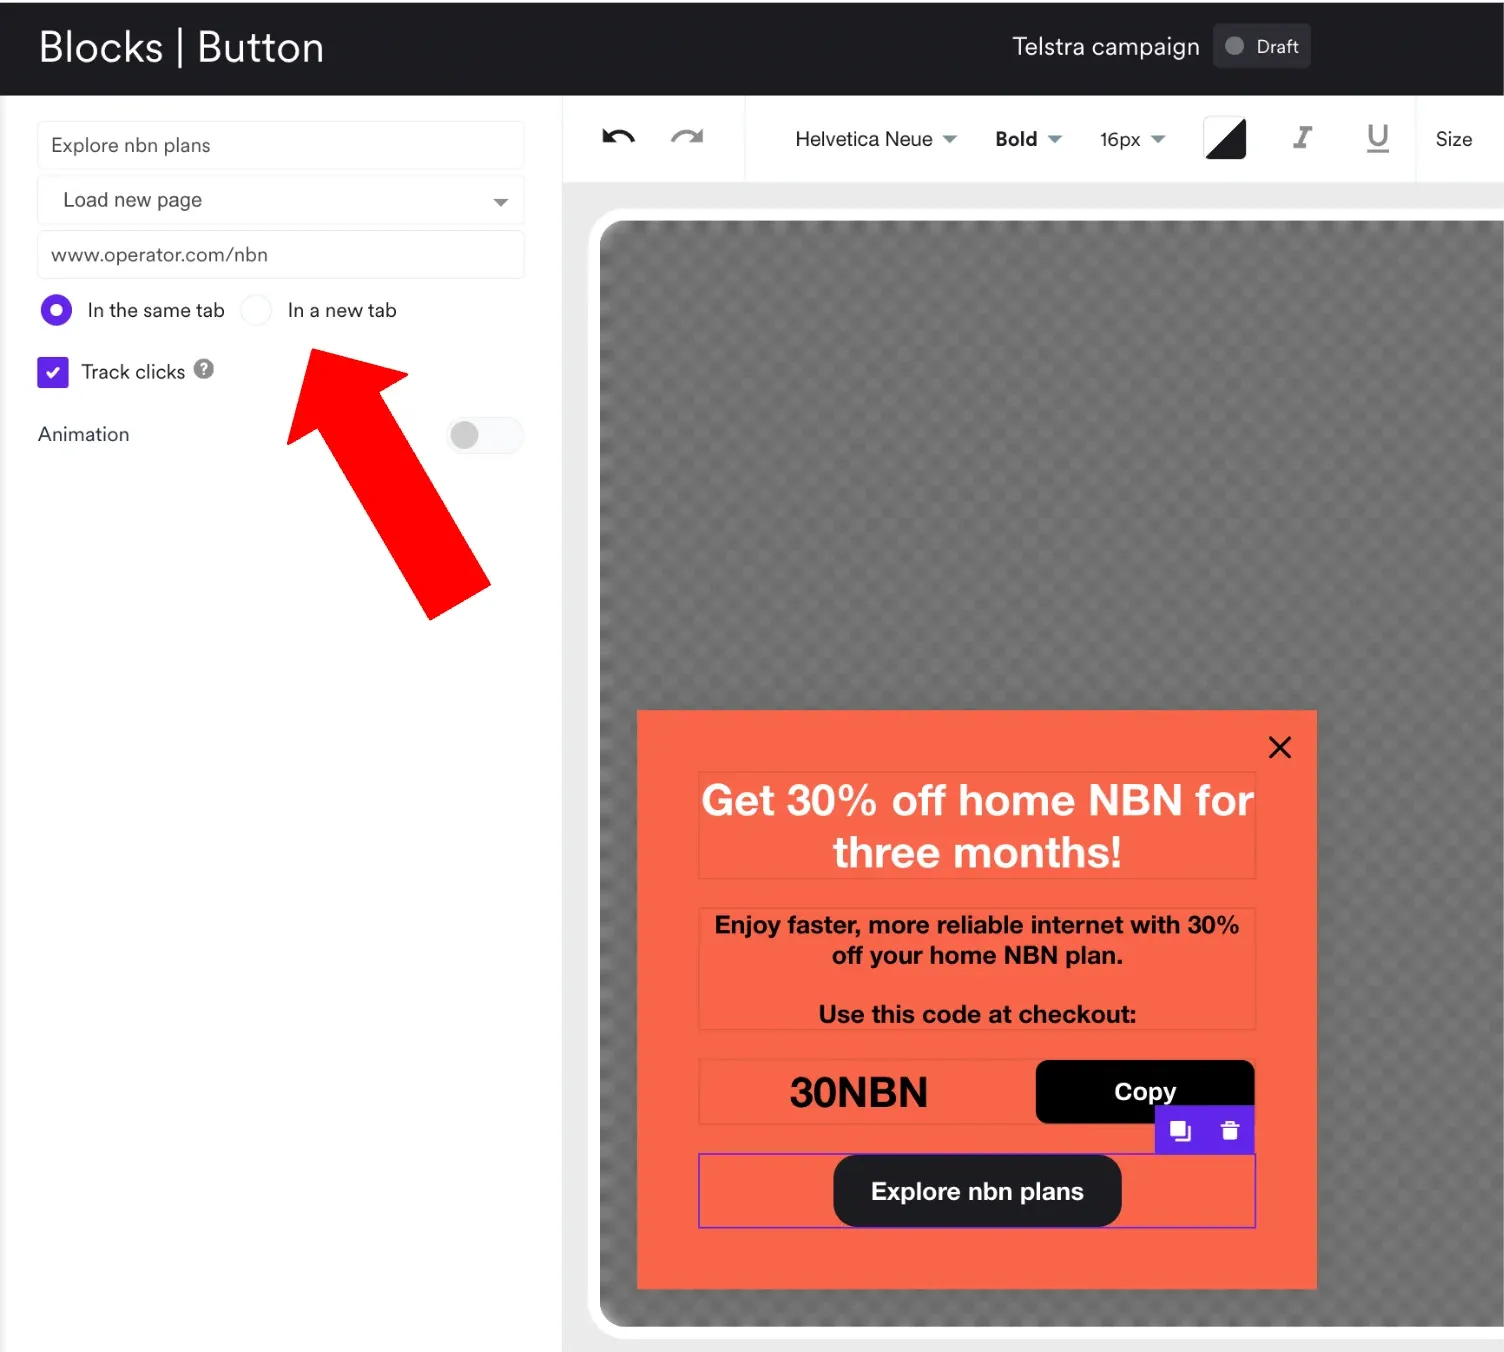The image size is (1504, 1352).
Task: Close the popup with the X icon
Action: point(1279,747)
